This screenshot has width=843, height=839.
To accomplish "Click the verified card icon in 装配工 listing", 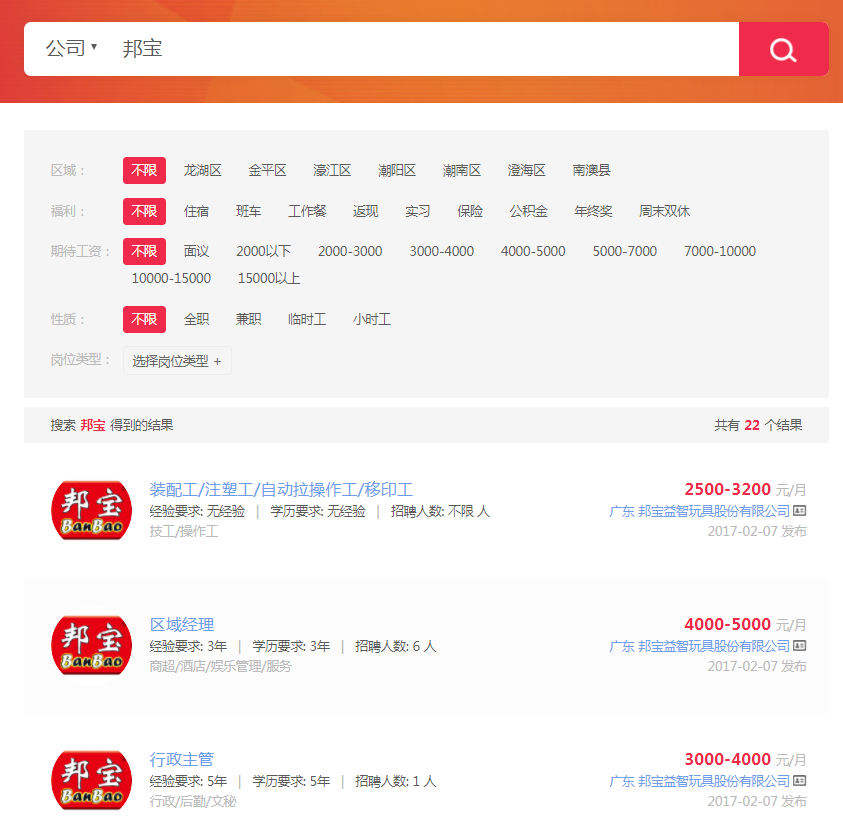I will coord(799,511).
